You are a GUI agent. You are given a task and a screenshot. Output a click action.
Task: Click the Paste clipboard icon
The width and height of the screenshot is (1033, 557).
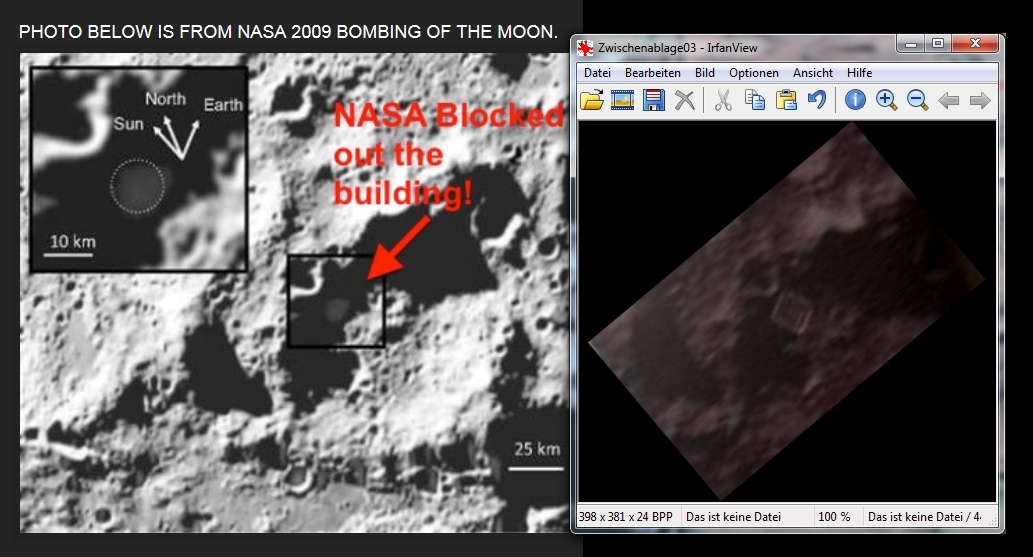tap(786, 100)
